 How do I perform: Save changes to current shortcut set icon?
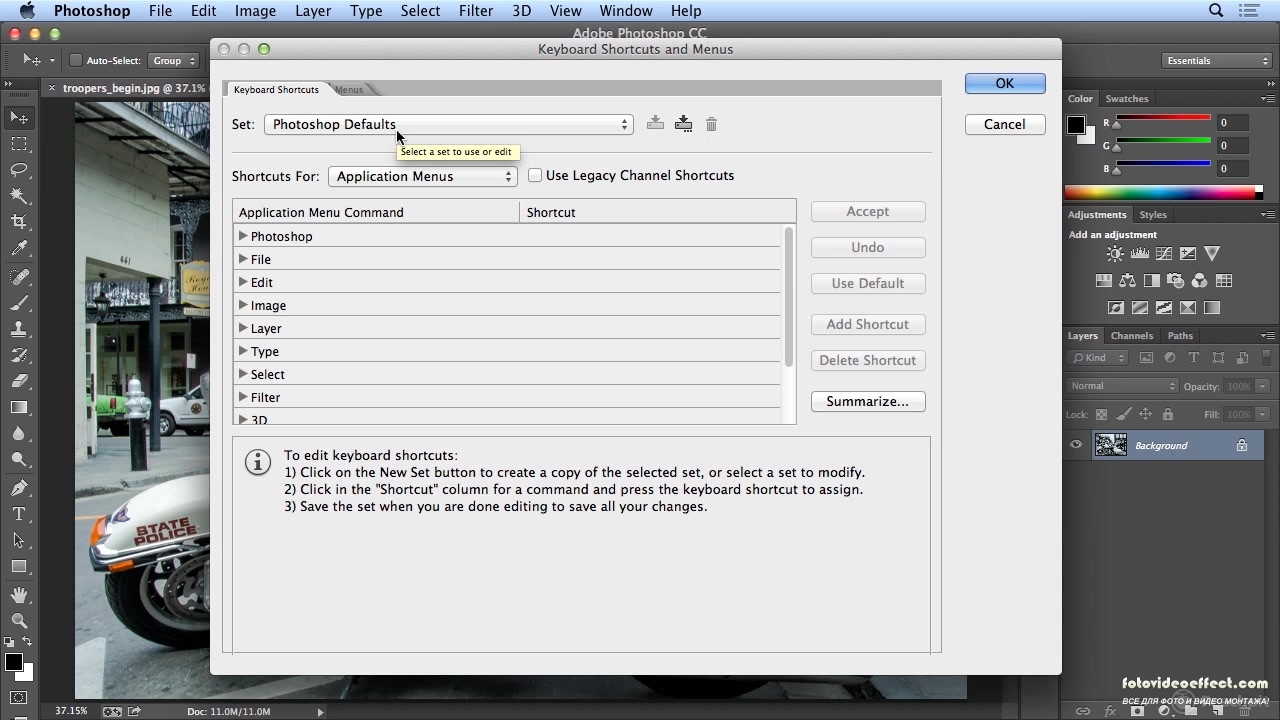pyautogui.click(x=655, y=123)
